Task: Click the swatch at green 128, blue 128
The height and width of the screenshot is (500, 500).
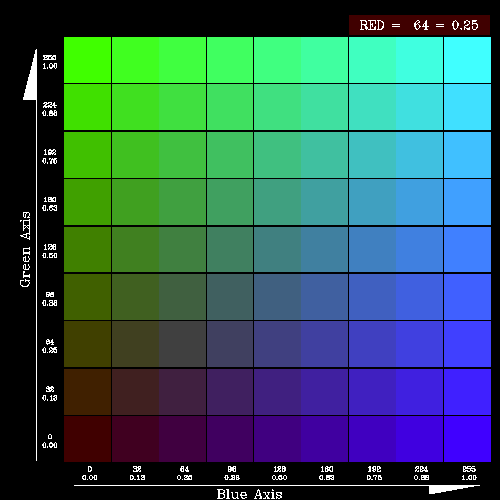Action: (x=277, y=249)
